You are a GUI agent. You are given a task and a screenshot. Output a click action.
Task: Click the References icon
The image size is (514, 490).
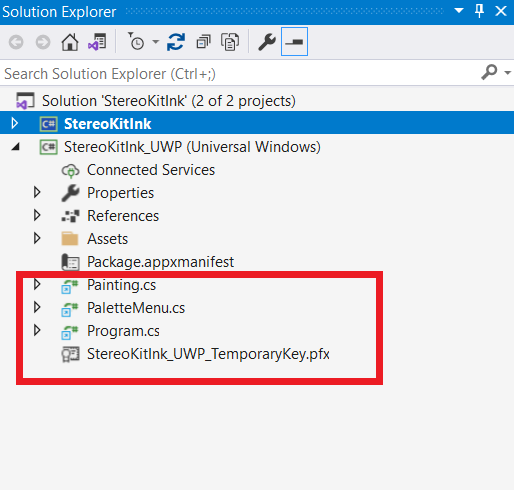pyautogui.click(x=70, y=216)
